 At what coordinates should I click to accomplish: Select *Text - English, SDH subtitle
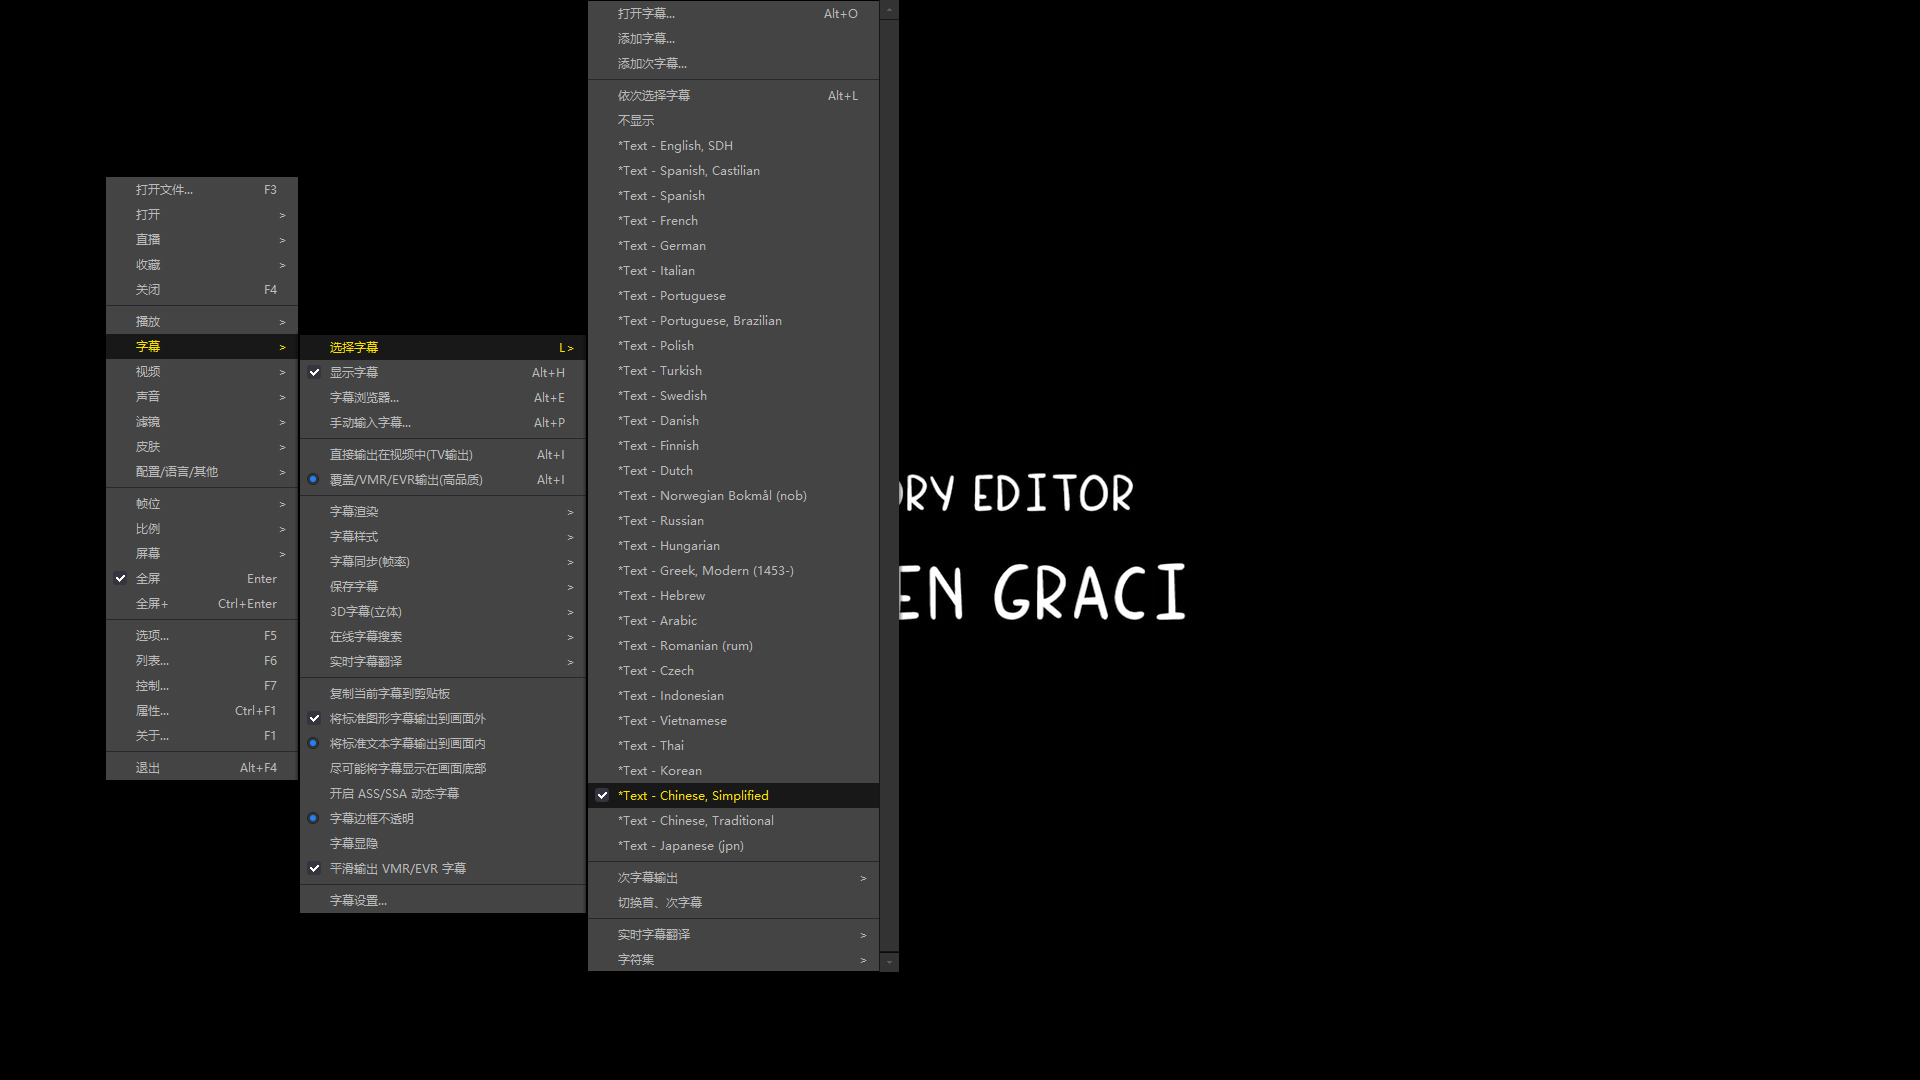pos(733,146)
